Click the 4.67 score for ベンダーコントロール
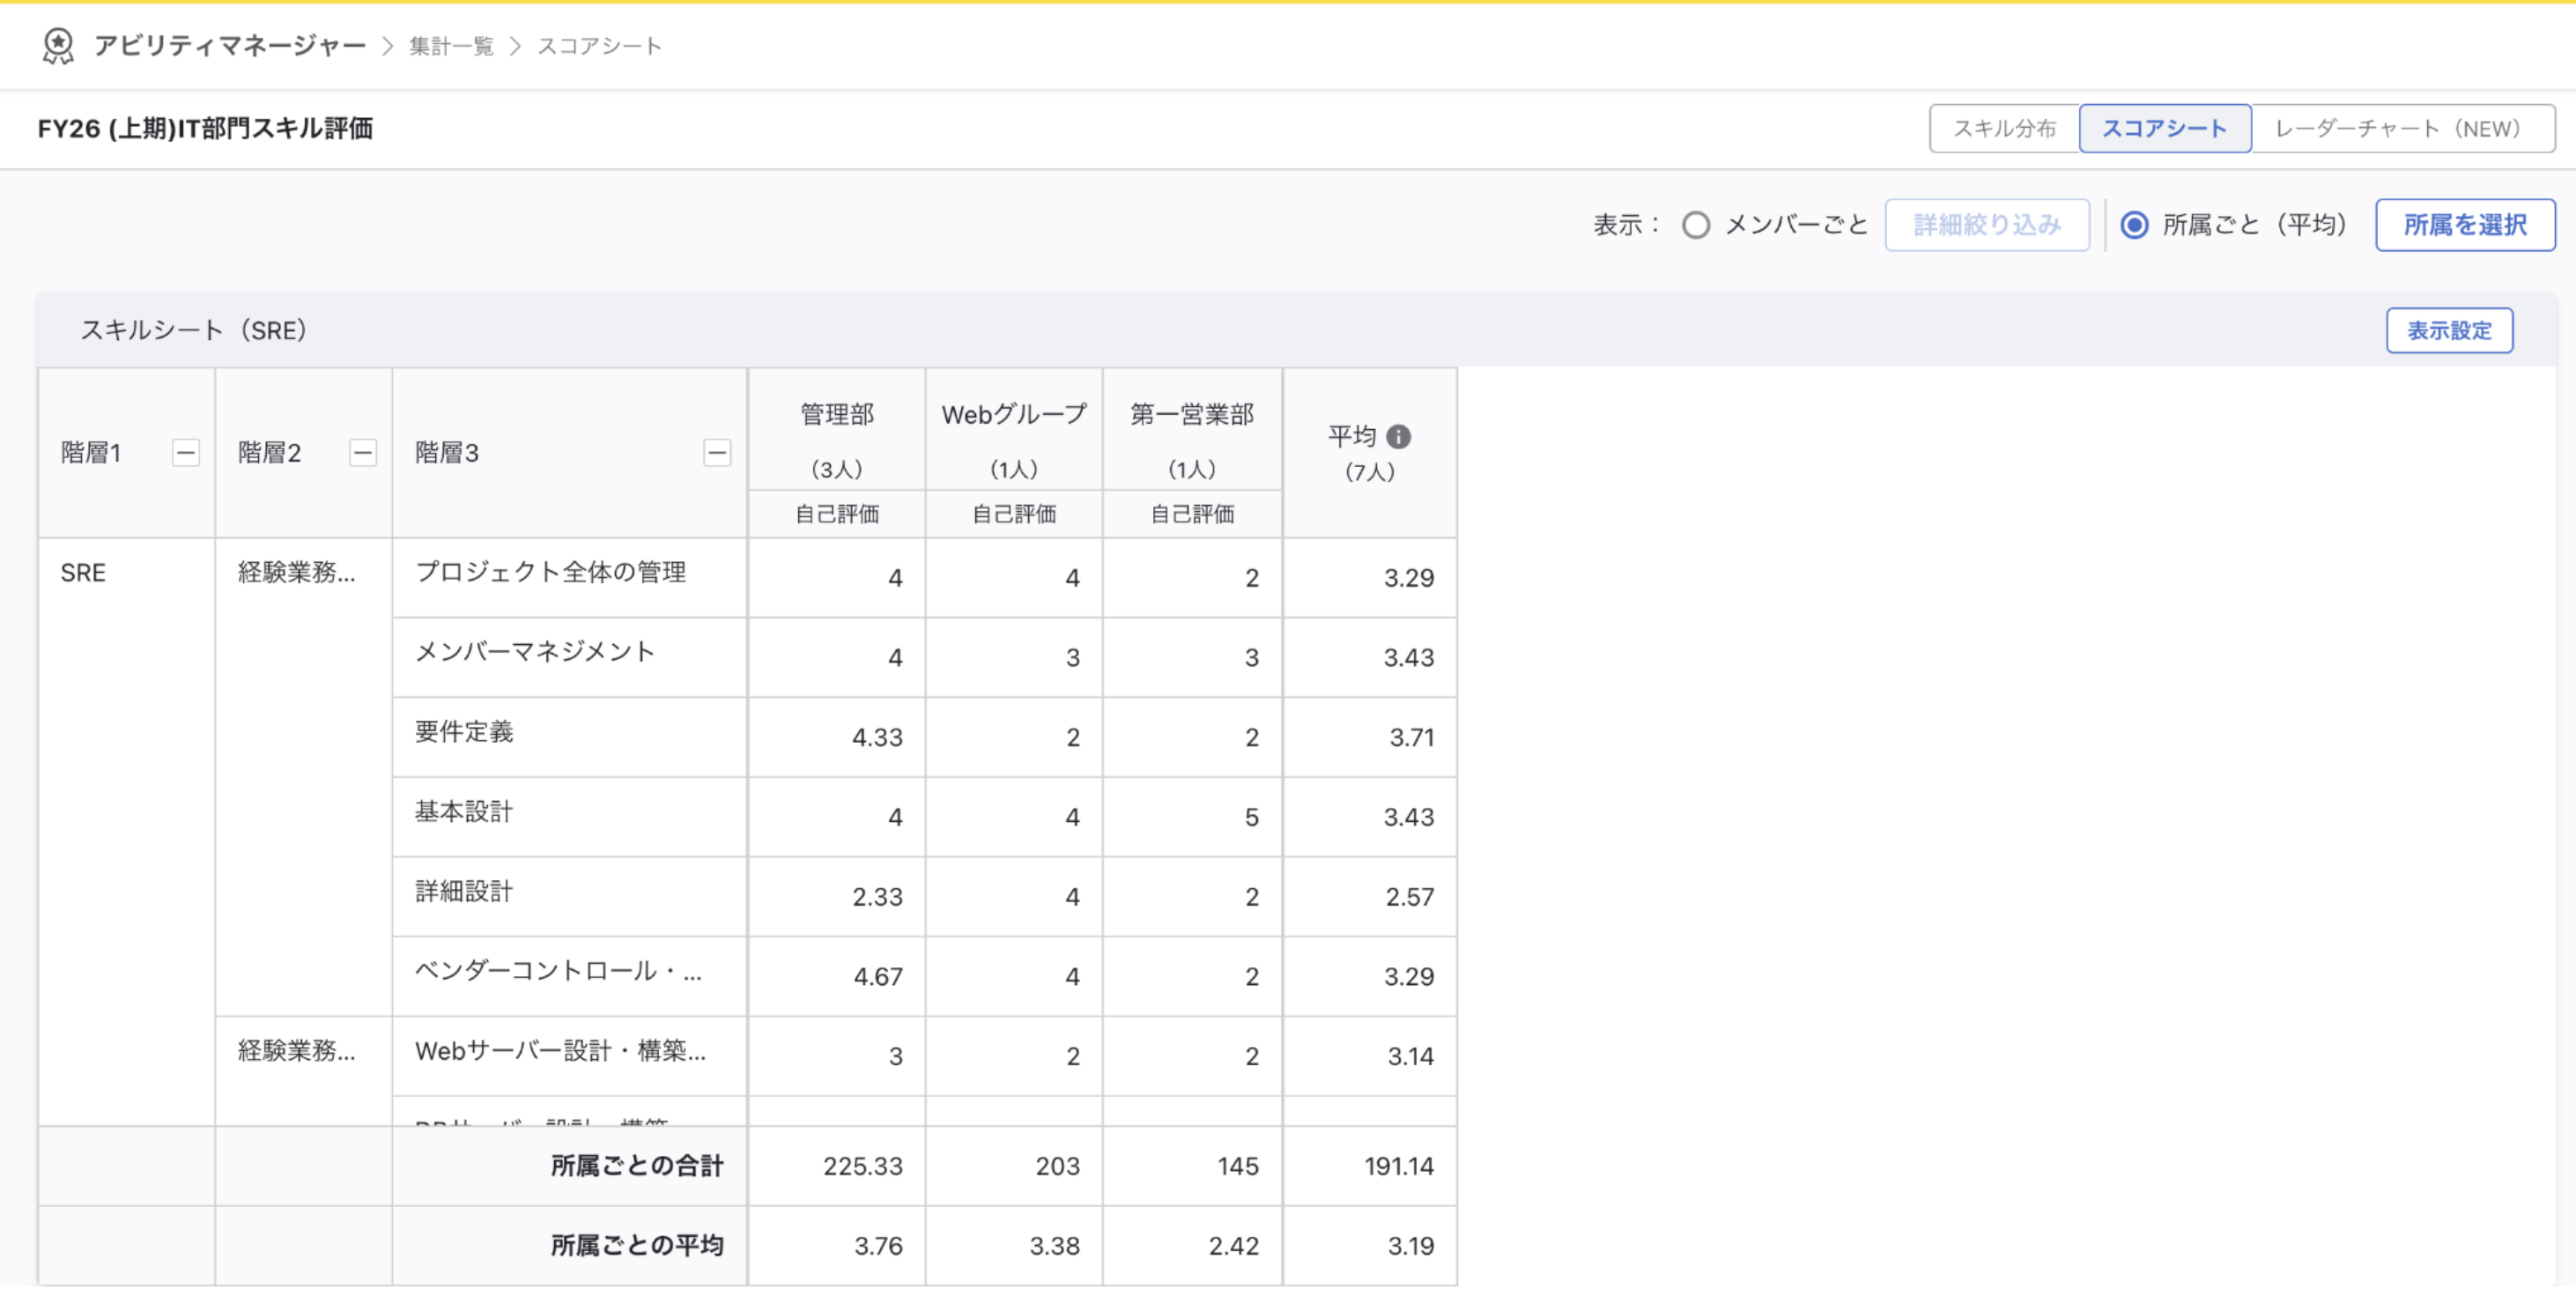 click(878, 977)
